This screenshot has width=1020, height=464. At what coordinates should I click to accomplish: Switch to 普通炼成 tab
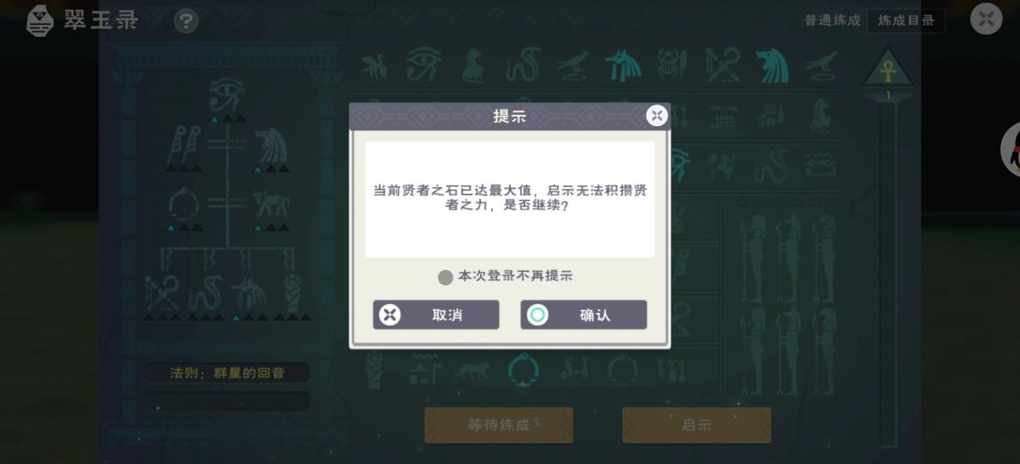pos(832,20)
